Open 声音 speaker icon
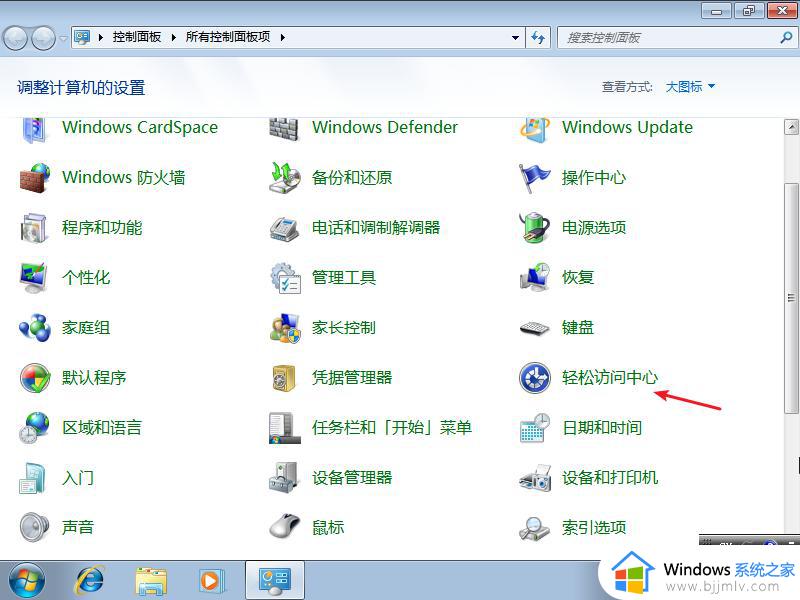 [x=35, y=527]
